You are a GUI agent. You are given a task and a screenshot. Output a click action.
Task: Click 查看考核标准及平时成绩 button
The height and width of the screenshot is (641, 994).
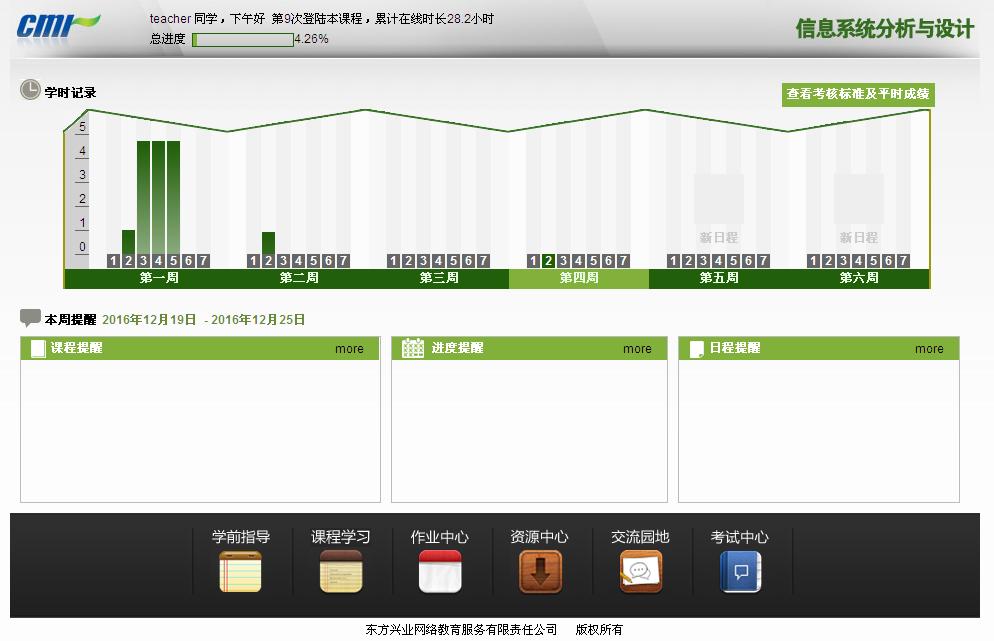[858, 94]
